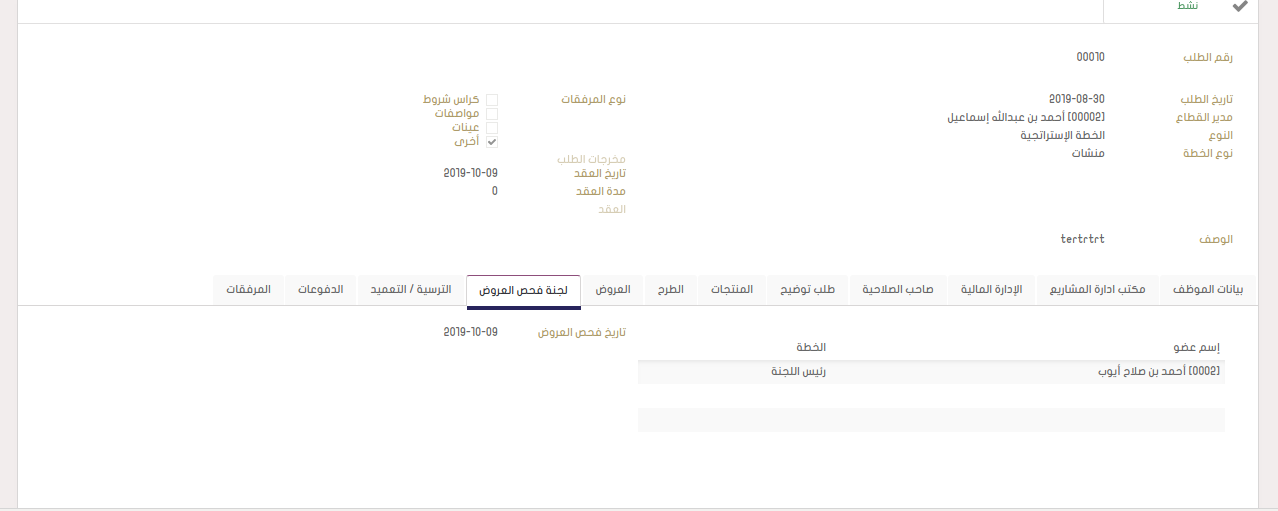This screenshot has width=1278, height=511.
Task: Open sector manager أحمد بن عبدالله إسماعيل link
Action: pyautogui.click(x=1026, y=117)
